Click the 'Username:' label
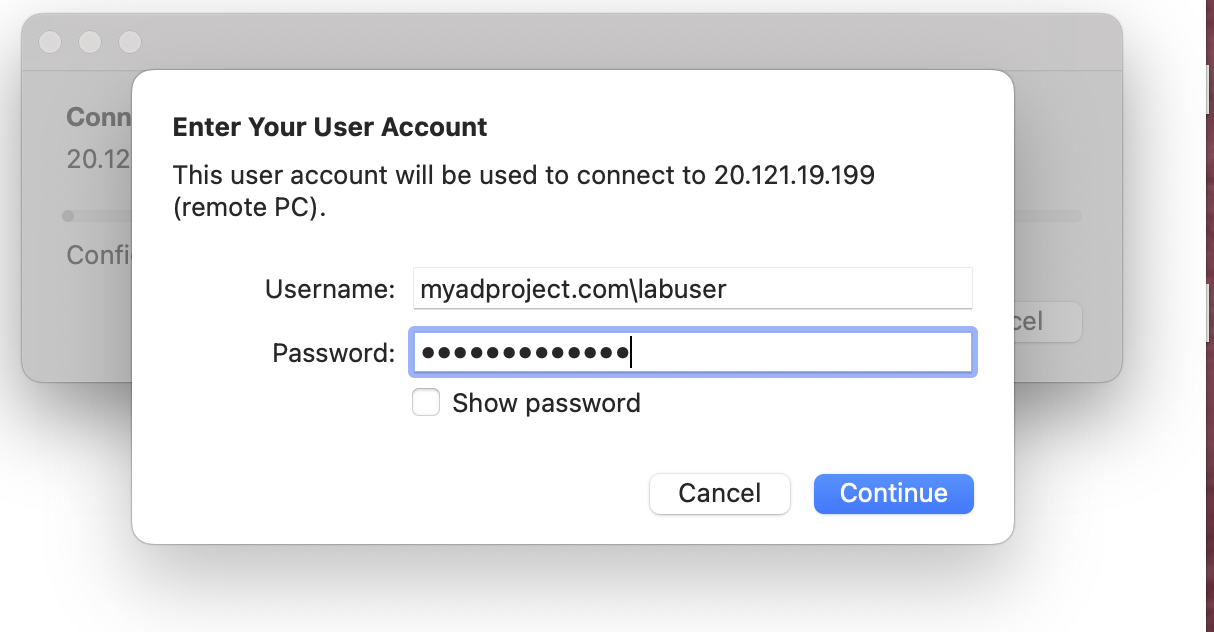The height and width of the screenshot is (632, 1214). click(330, 289)
